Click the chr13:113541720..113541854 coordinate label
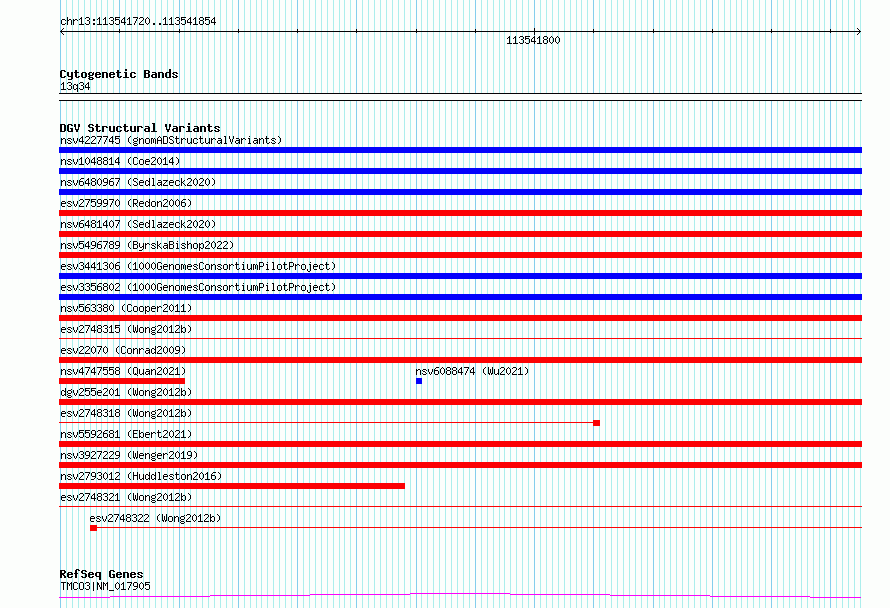 [138, 21]
